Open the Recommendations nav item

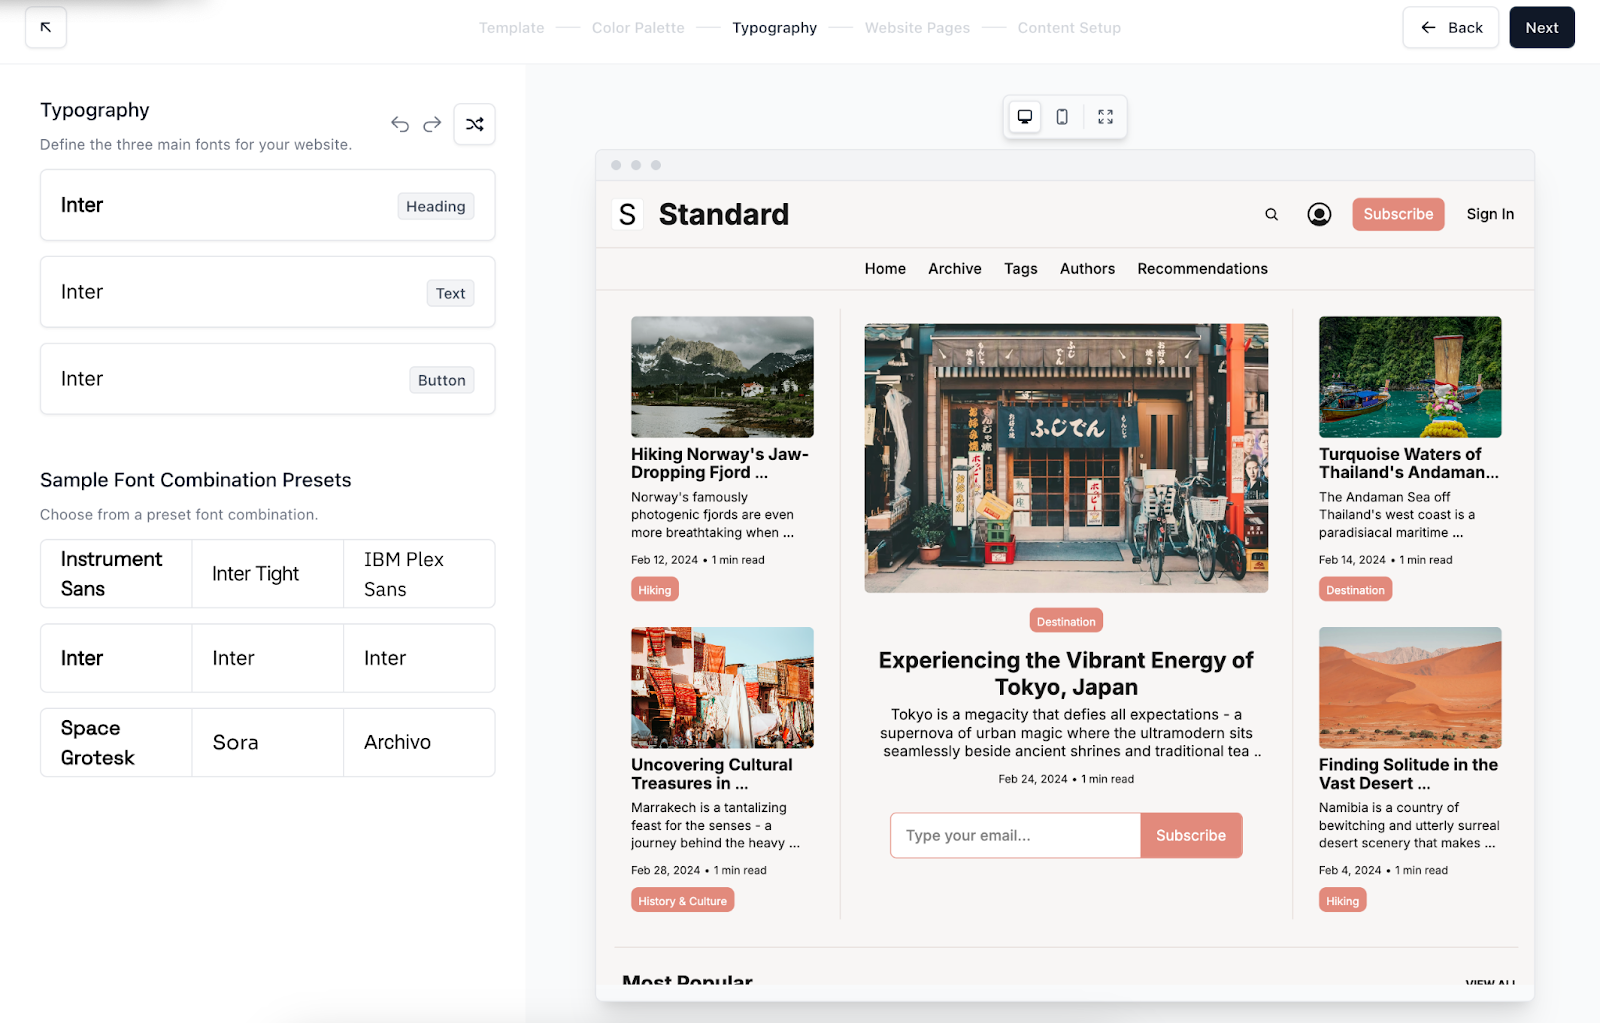click(1202, 269)
